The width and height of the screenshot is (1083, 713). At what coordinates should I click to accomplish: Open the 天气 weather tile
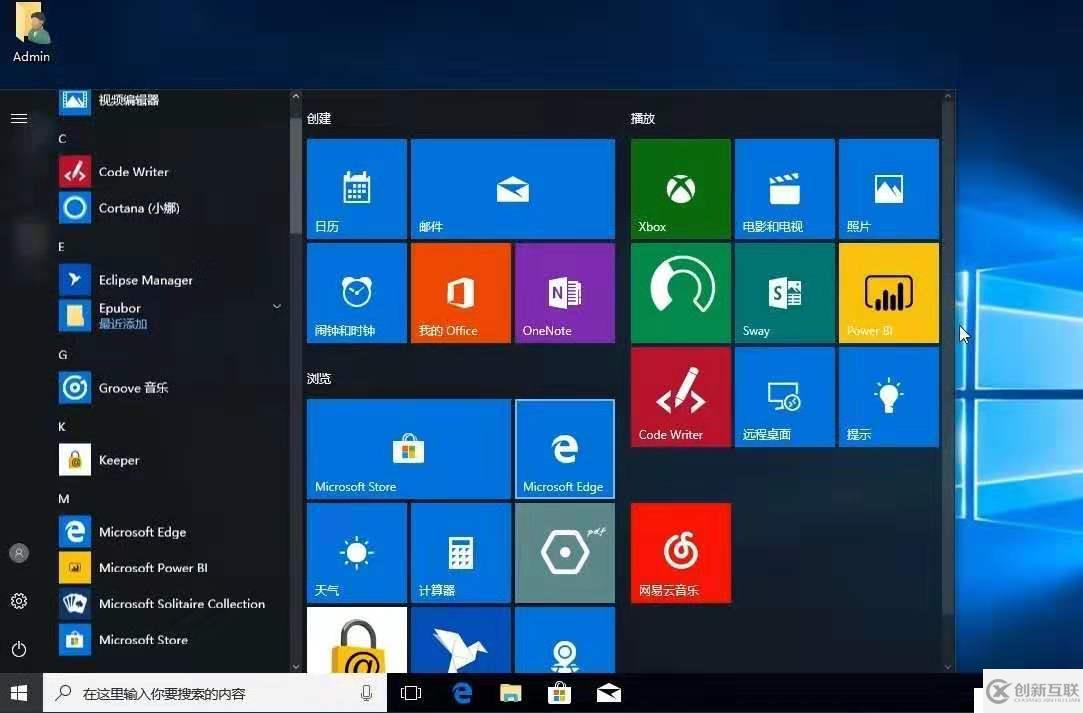pos(356,552)
